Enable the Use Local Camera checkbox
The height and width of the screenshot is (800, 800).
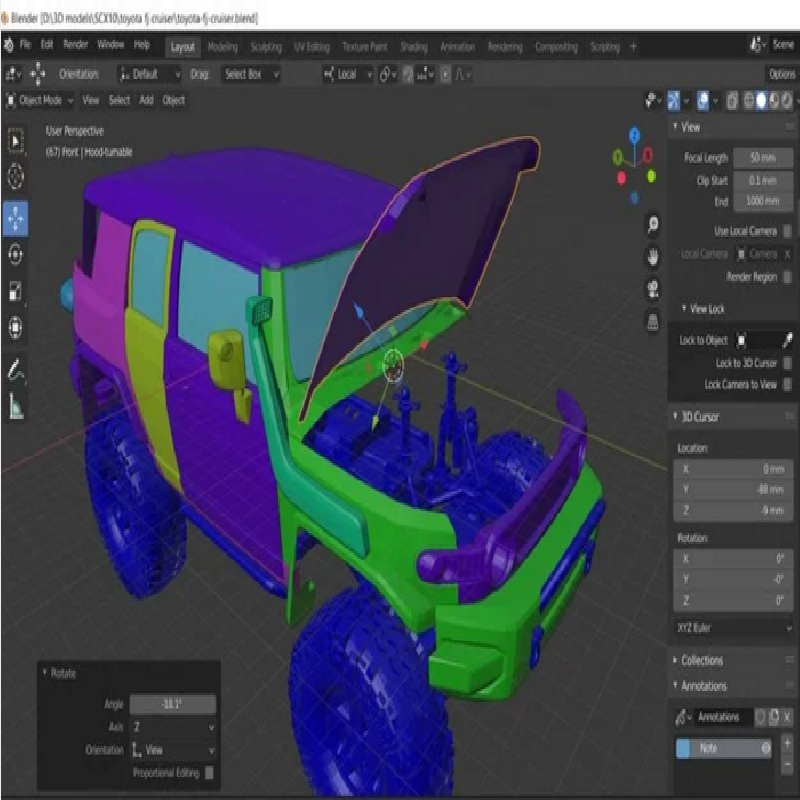(787, 231)
